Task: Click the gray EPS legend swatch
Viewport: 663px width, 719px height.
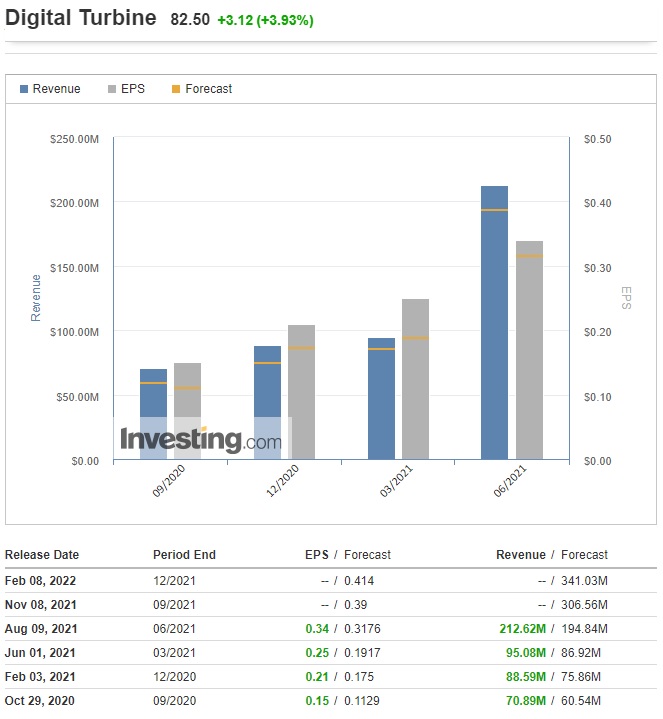Action: [112, 89]
